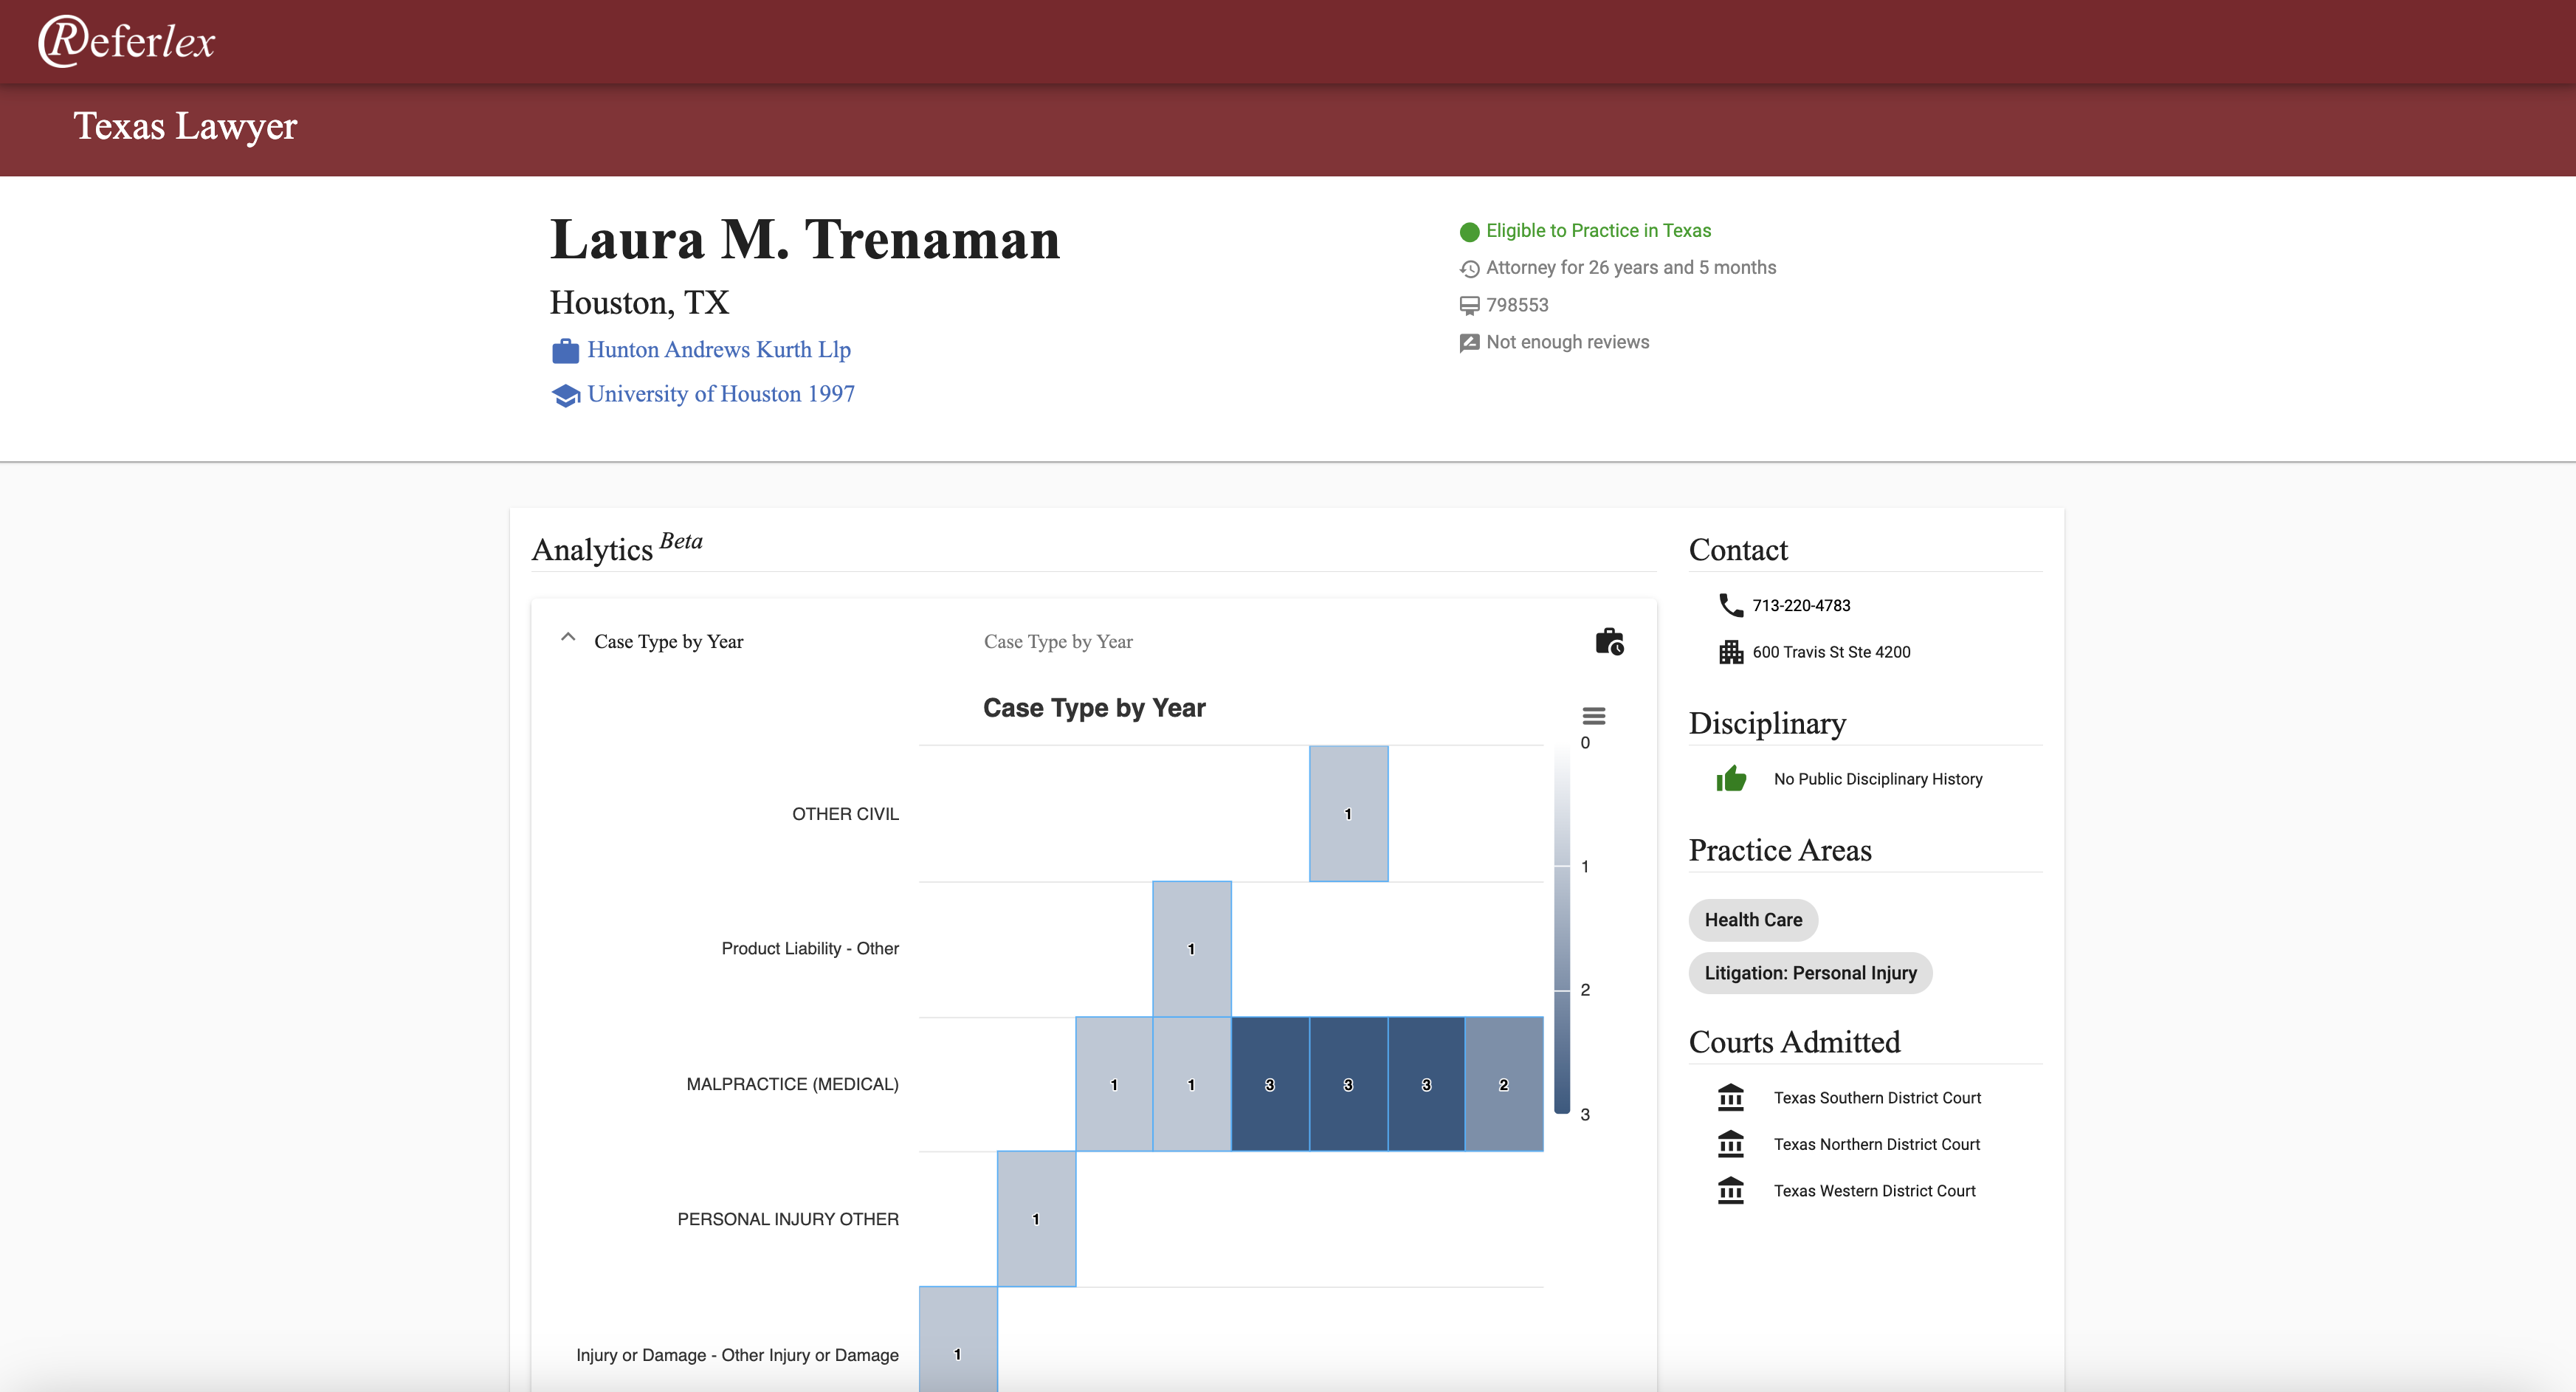
Task: Click the Referlex logo
Action: coord(127,42)
